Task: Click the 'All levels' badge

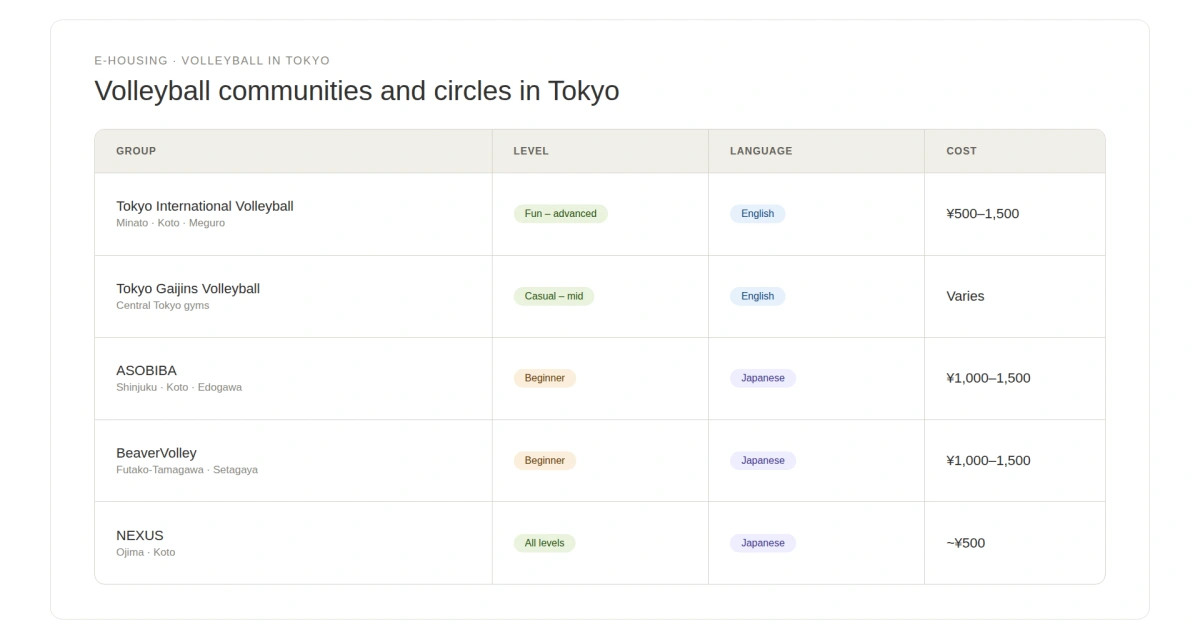Action: (545, 543)
